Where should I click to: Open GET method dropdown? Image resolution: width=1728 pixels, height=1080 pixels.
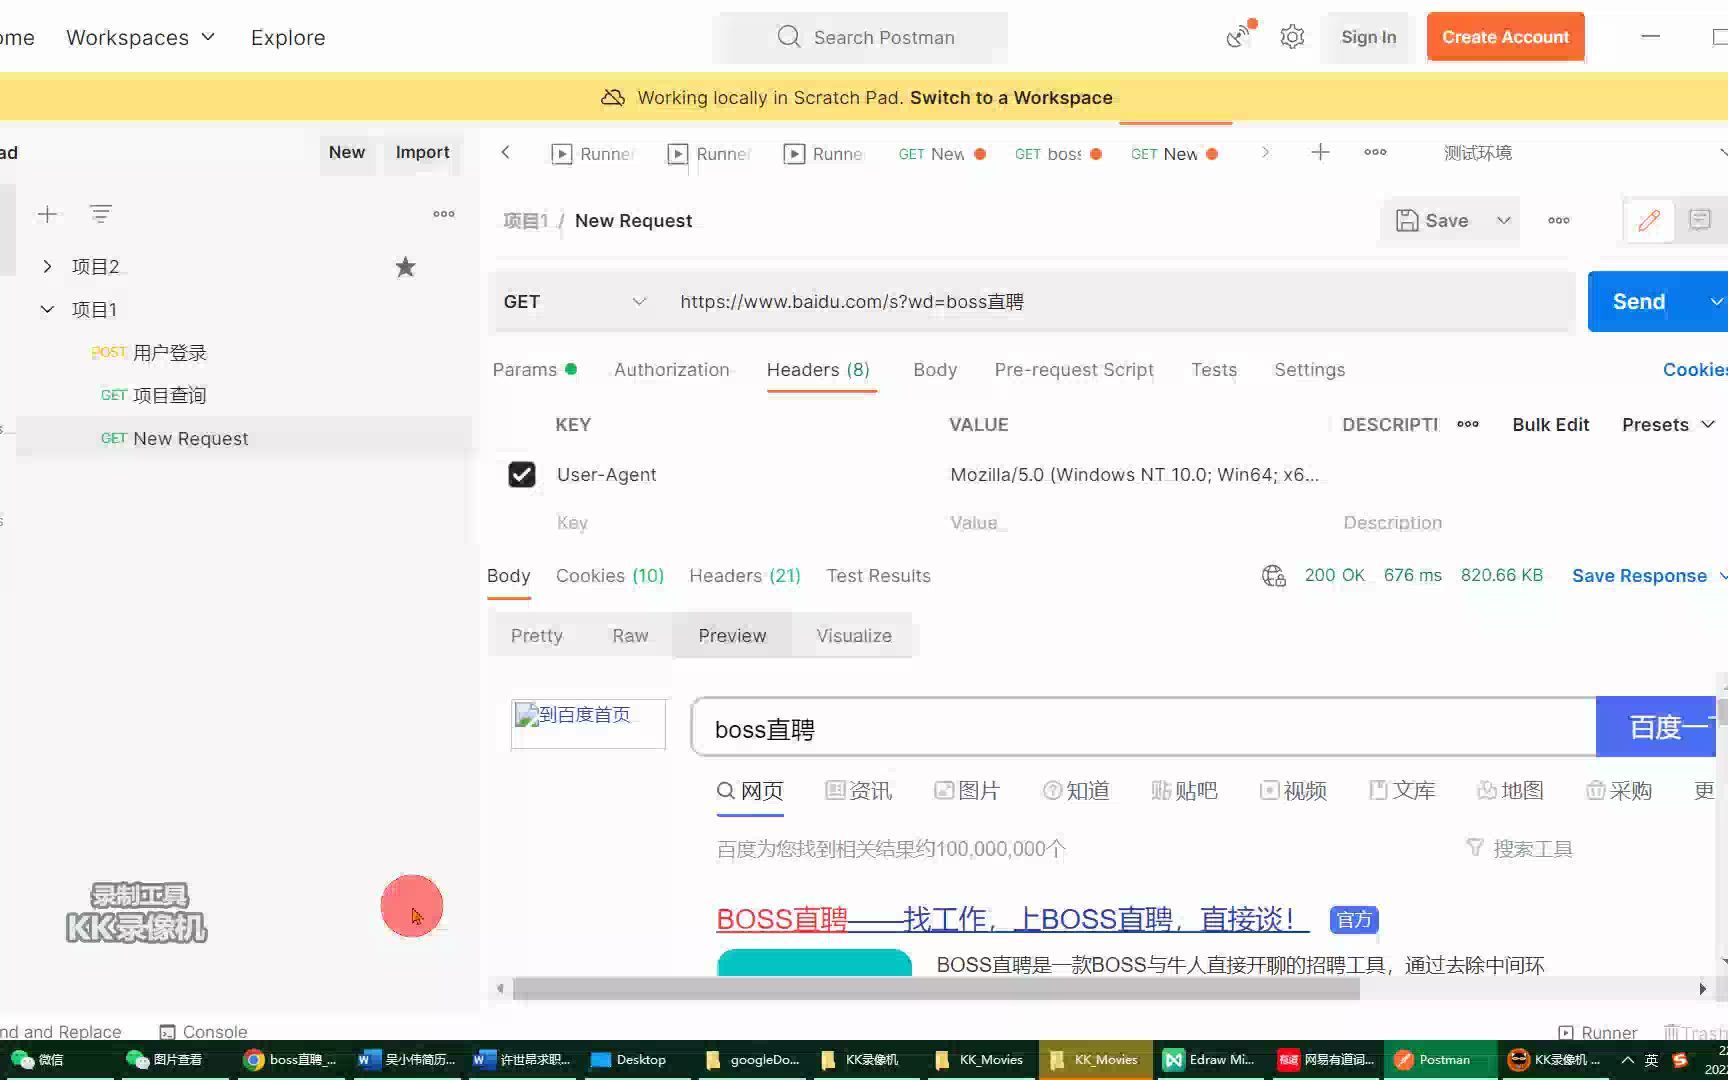pyautogui.click(x=574, y=302)
